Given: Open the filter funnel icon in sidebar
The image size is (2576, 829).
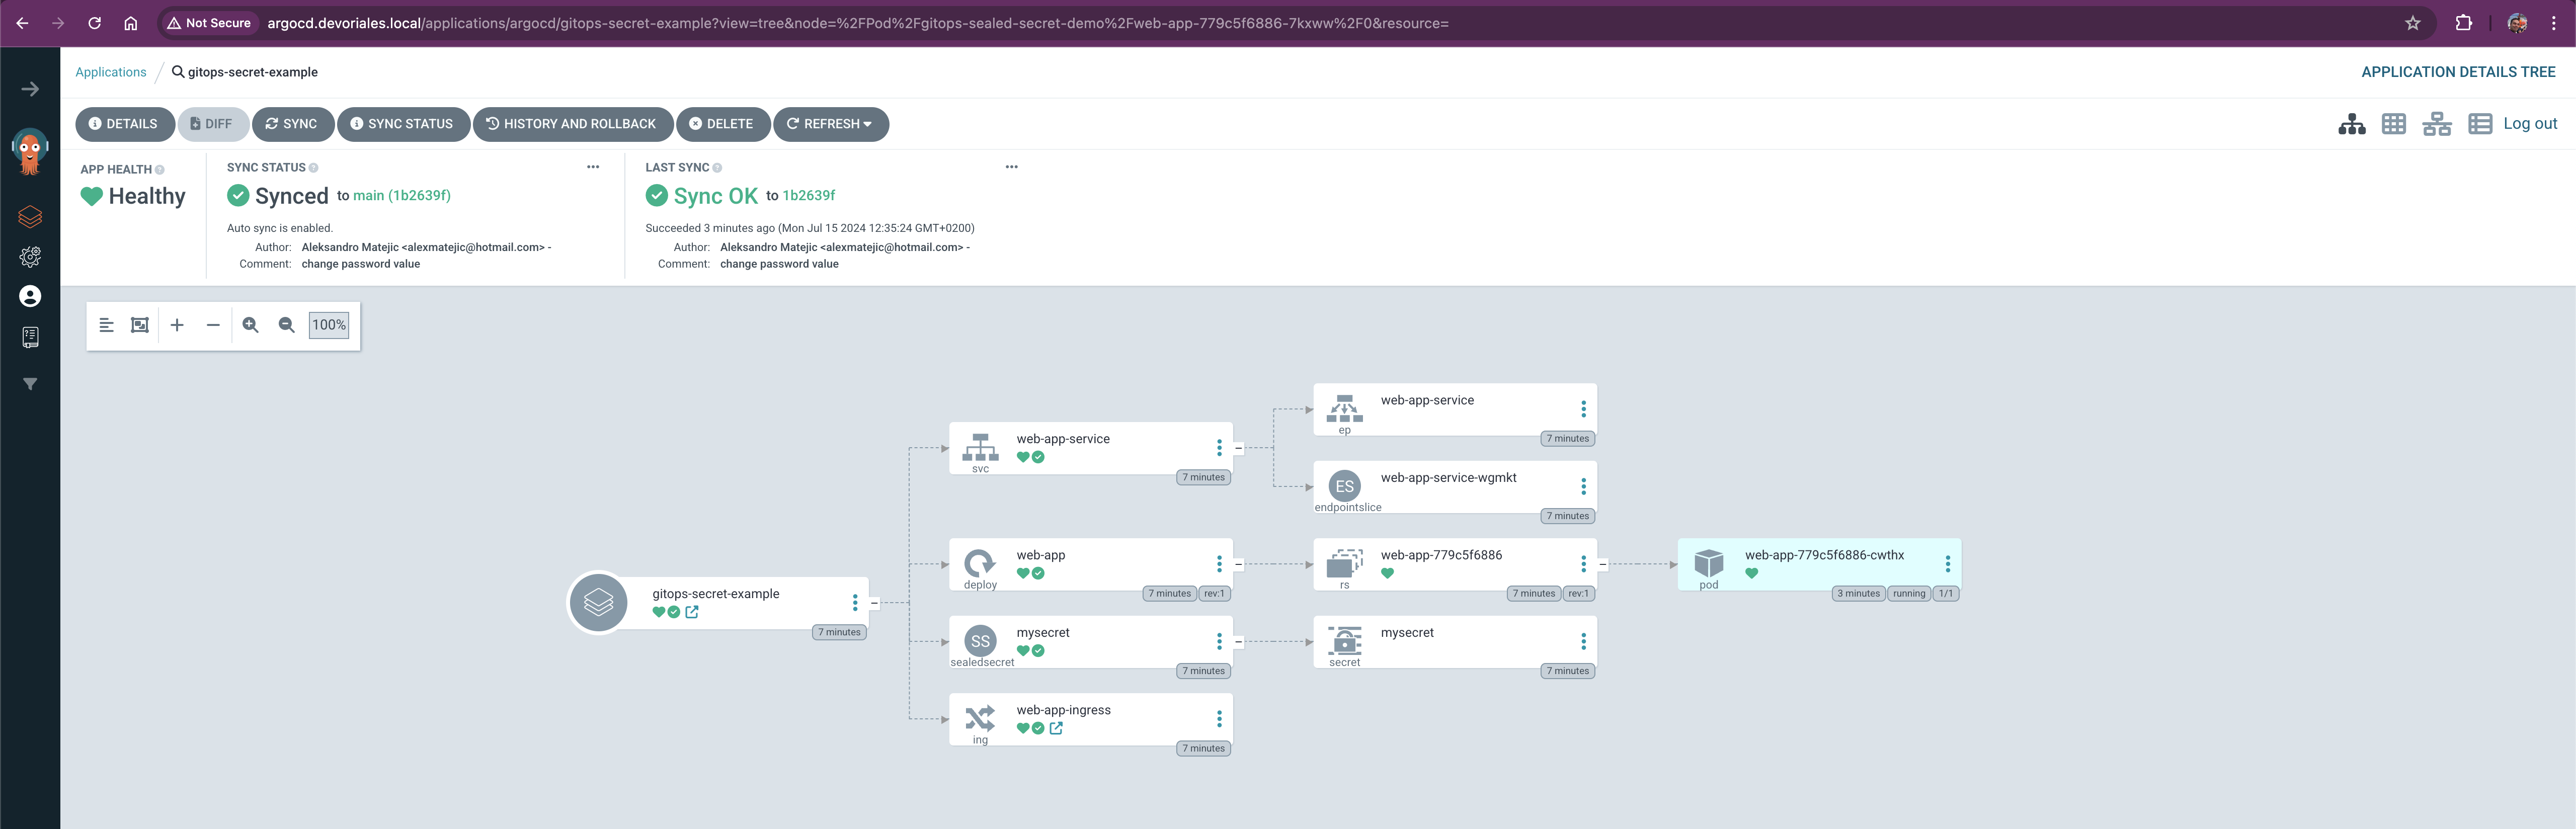Looking at the screenshot, I should (x=30, y=384).
